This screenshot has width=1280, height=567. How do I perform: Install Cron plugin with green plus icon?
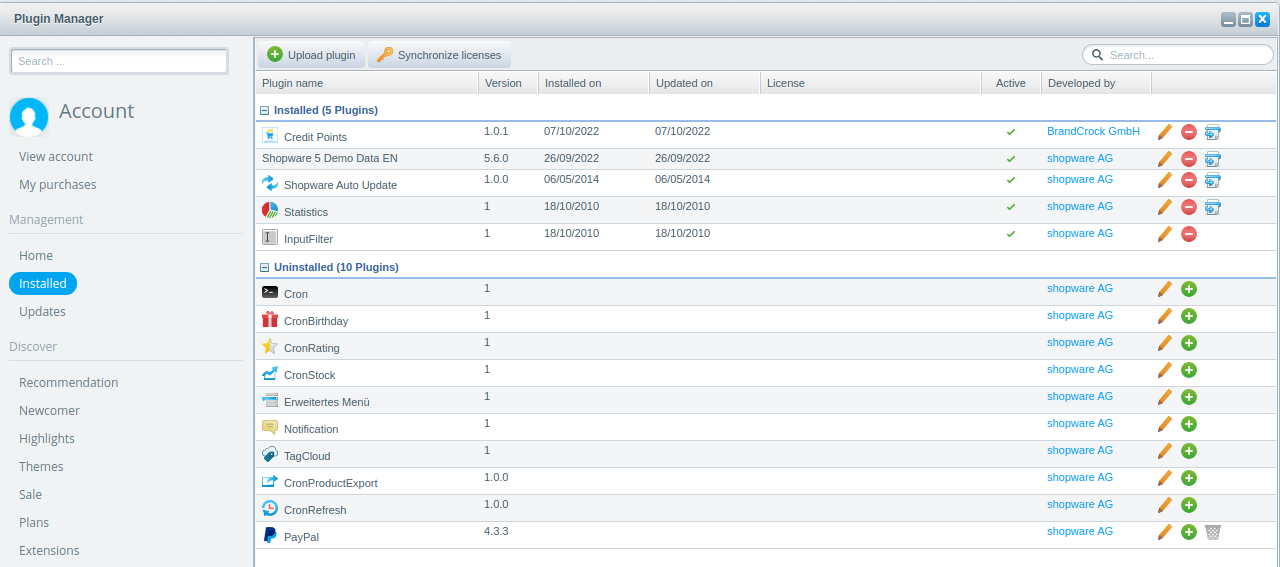(x=1189, y=289)
